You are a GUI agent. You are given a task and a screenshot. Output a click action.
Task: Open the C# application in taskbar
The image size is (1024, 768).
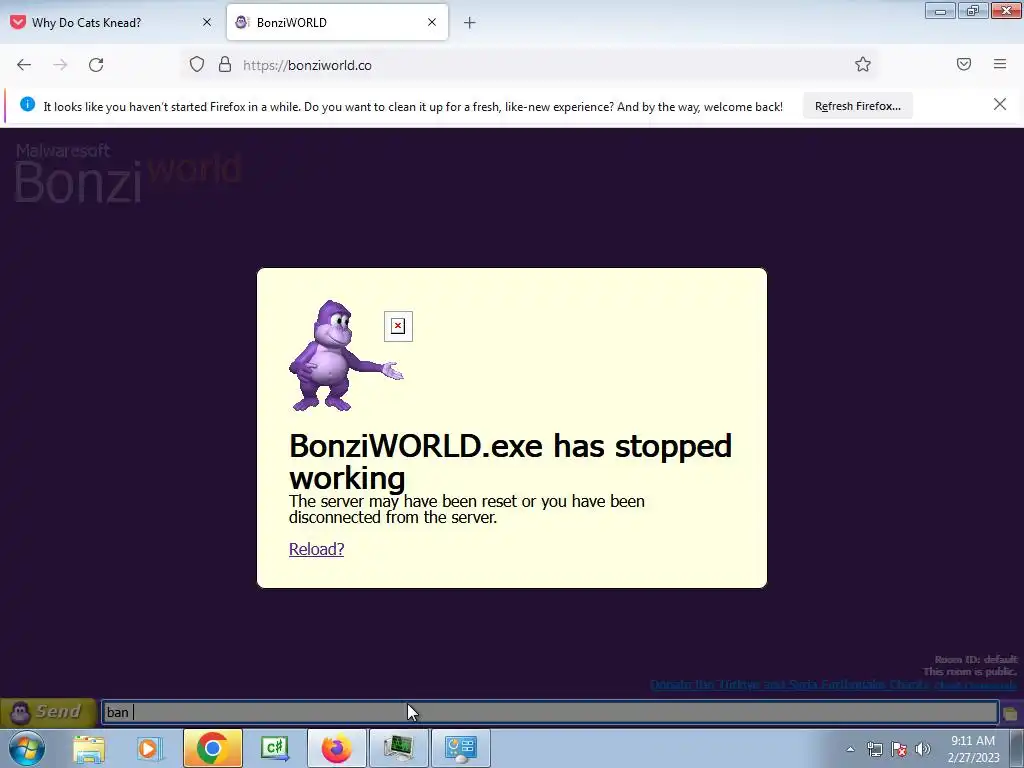(x=274, y=748)
